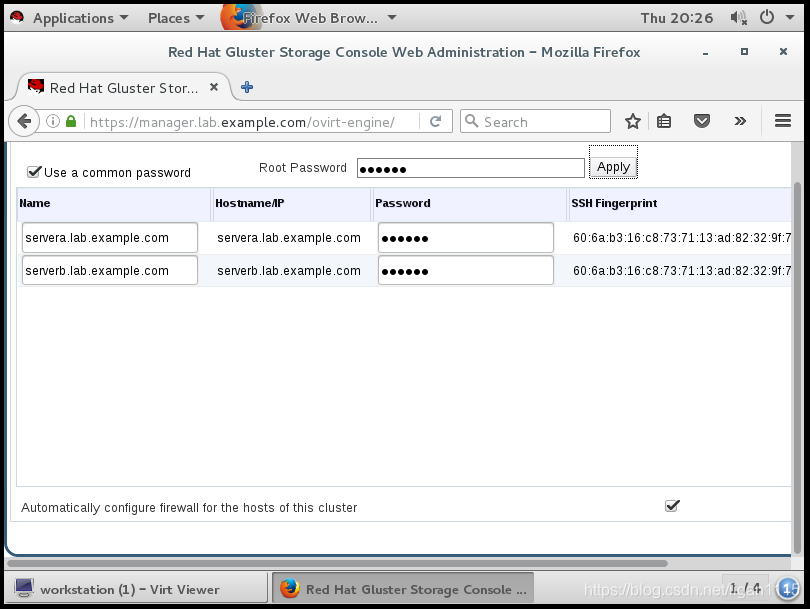The image size is (810, 609).
Task: Toggle automatically configure firewall checkbox
Action: click(672, 506)
